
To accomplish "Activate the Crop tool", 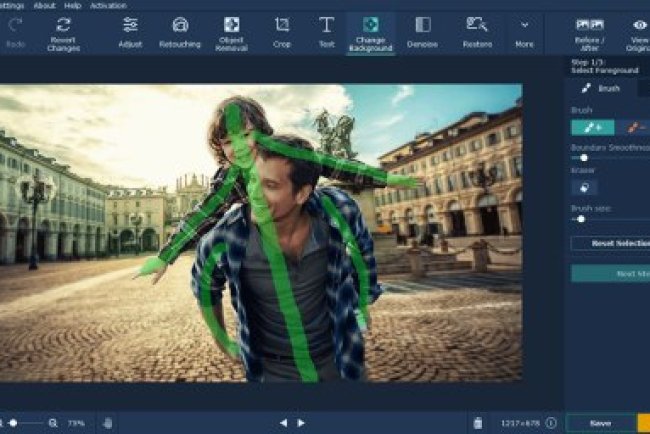I will click(x=282, y=25).
